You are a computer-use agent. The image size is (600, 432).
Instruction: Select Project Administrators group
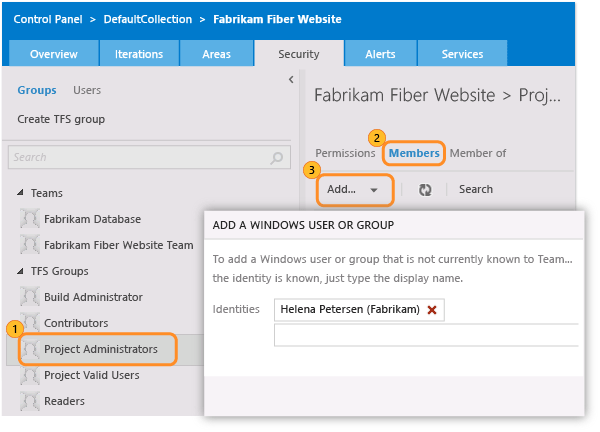click(x=101, y=349)
